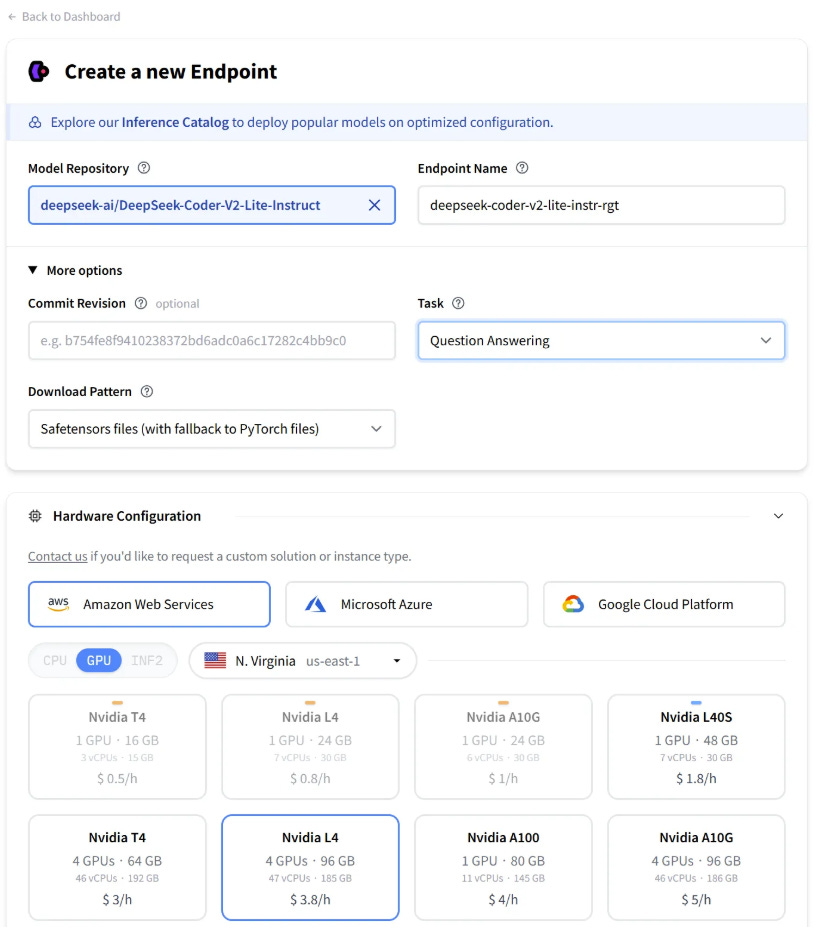Click the Microsoft Azure logo icon

(316, 604)
